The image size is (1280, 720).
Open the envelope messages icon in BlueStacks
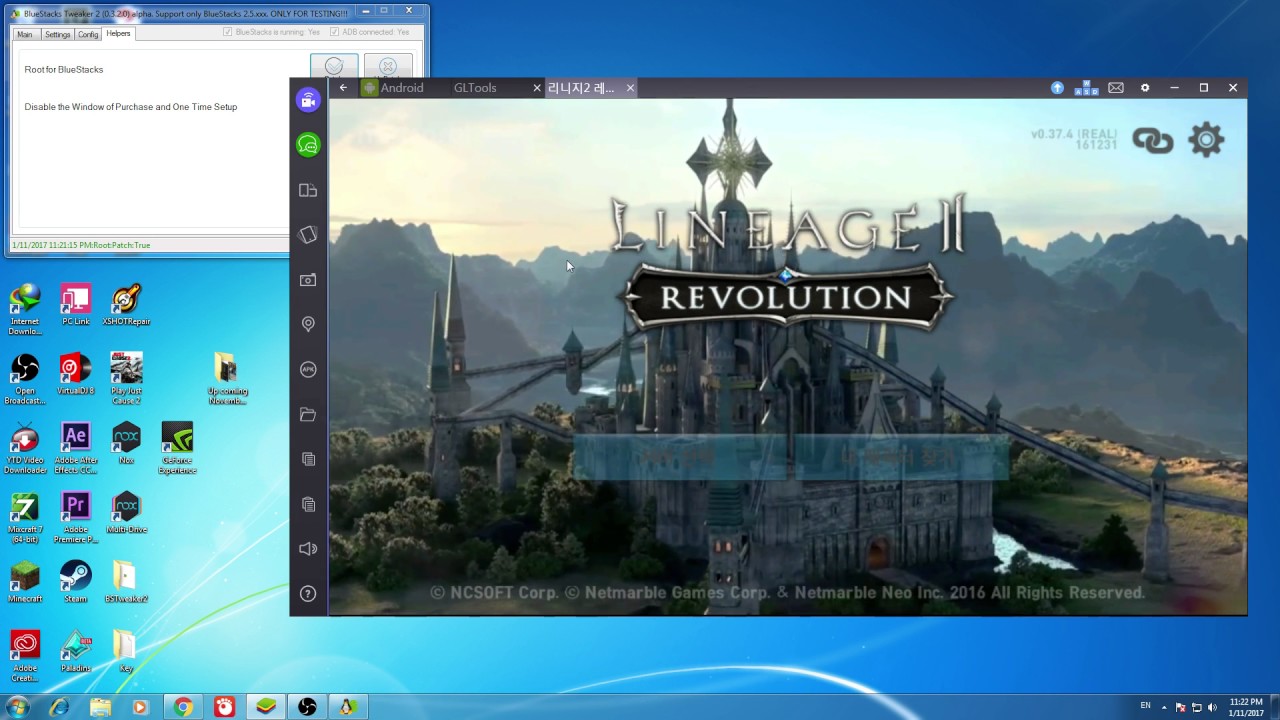pyautogui.click(x=1116, y=88)
